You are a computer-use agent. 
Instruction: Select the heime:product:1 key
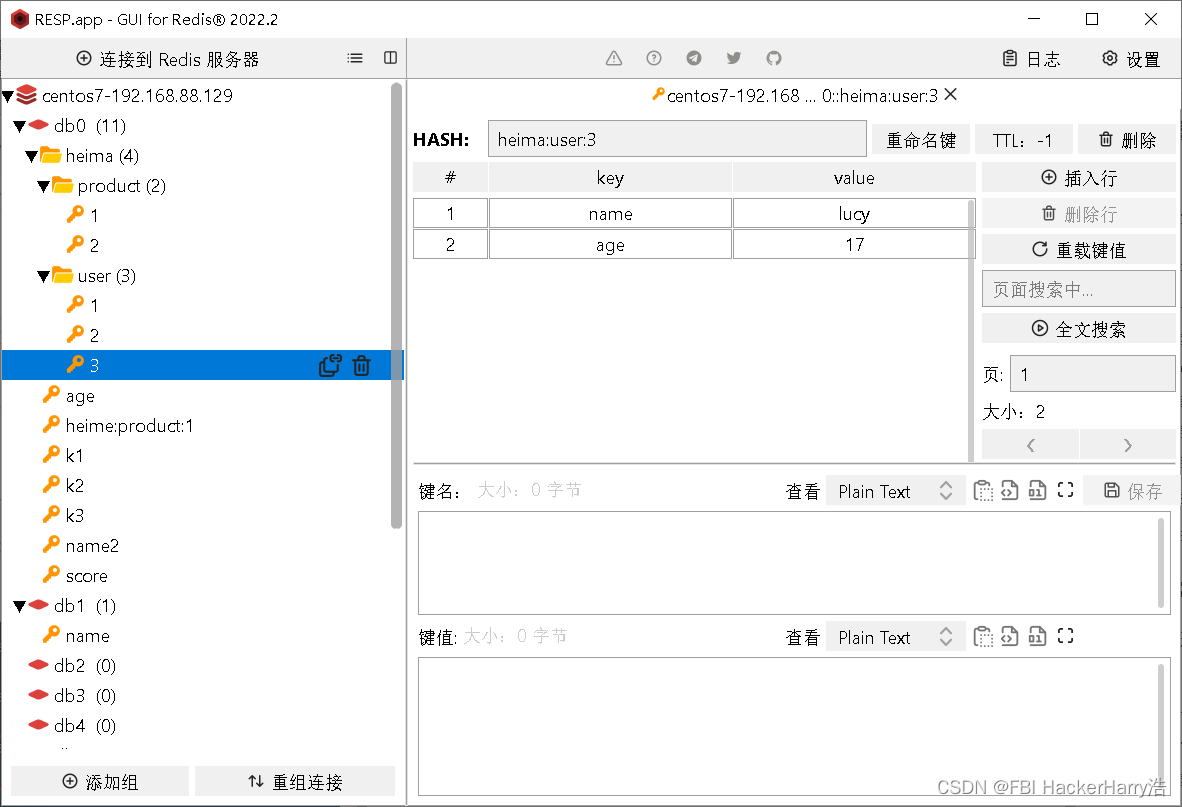click(x=129, y=426)
